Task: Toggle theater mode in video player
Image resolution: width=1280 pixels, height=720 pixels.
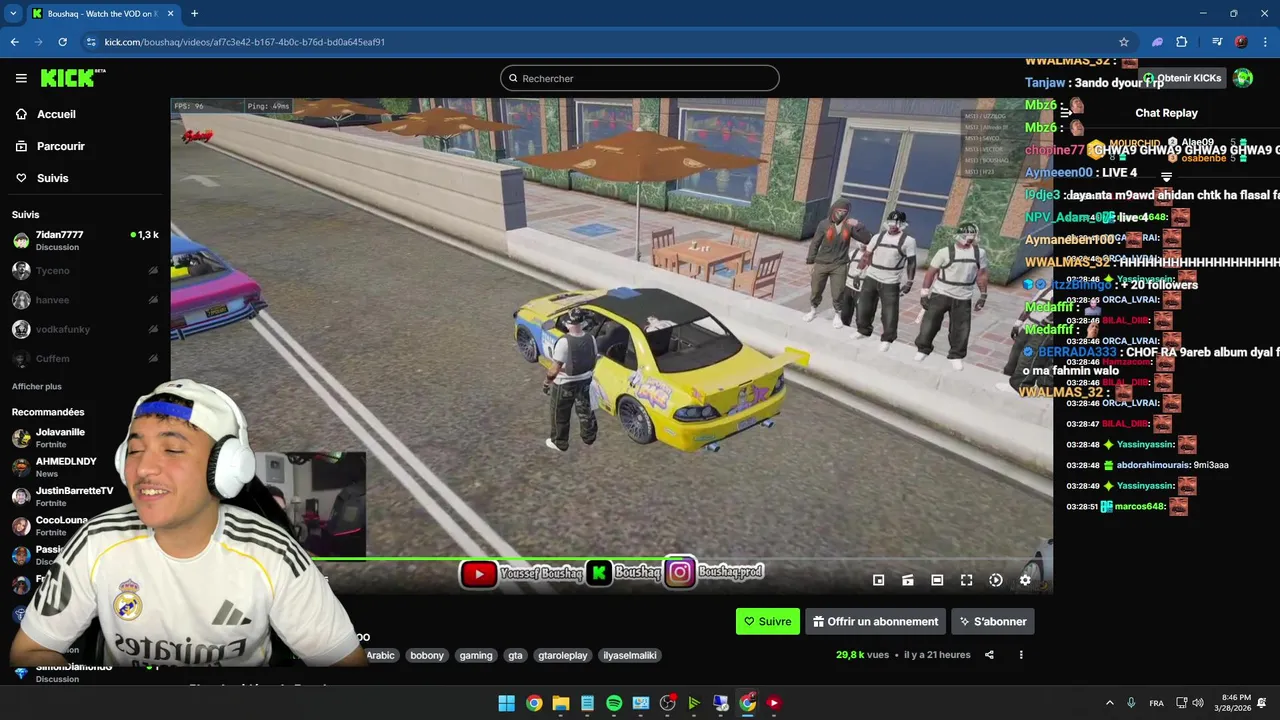Action: point(937,580)
